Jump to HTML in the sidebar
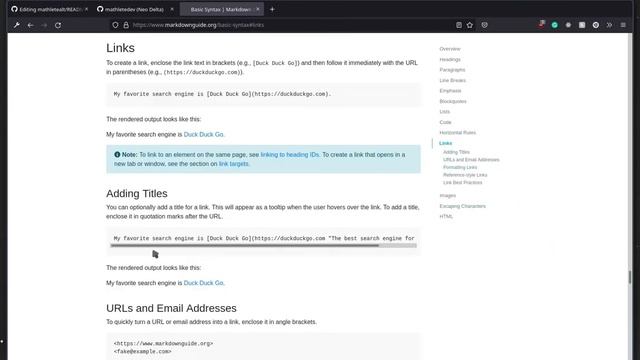 [446, 216]
